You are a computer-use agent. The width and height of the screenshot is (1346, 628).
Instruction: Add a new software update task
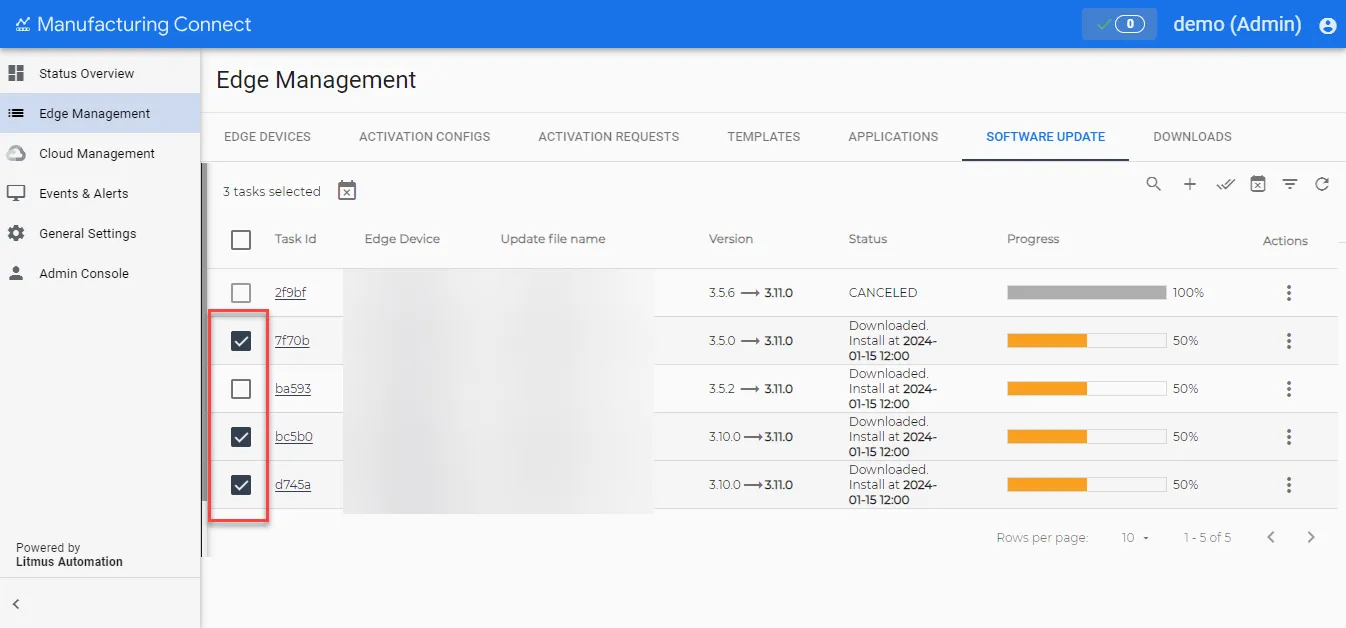coord(1190,184)
